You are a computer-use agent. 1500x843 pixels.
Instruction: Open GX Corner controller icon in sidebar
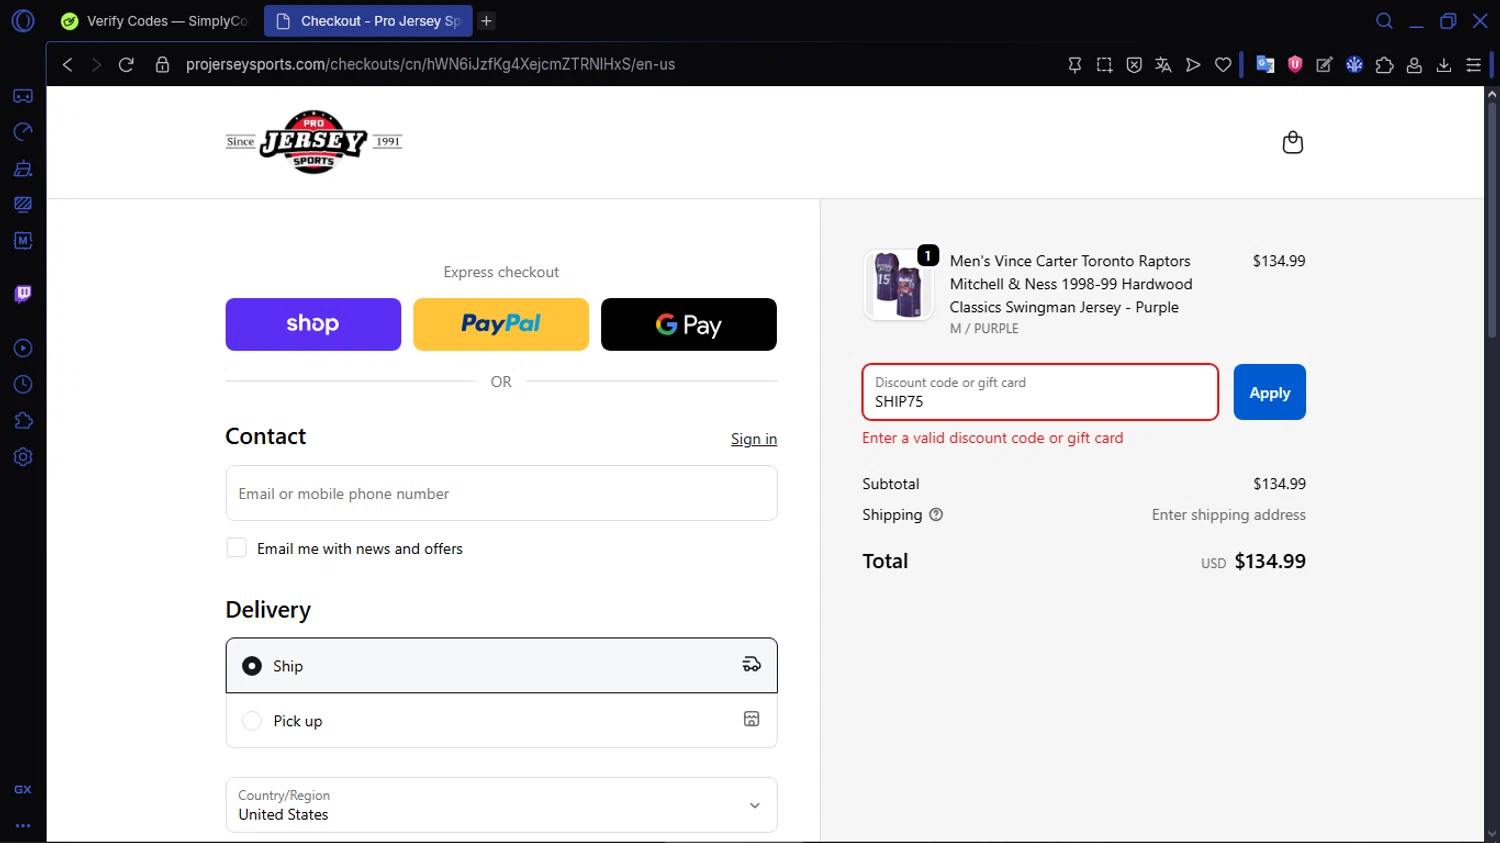(x=23, y=96)
